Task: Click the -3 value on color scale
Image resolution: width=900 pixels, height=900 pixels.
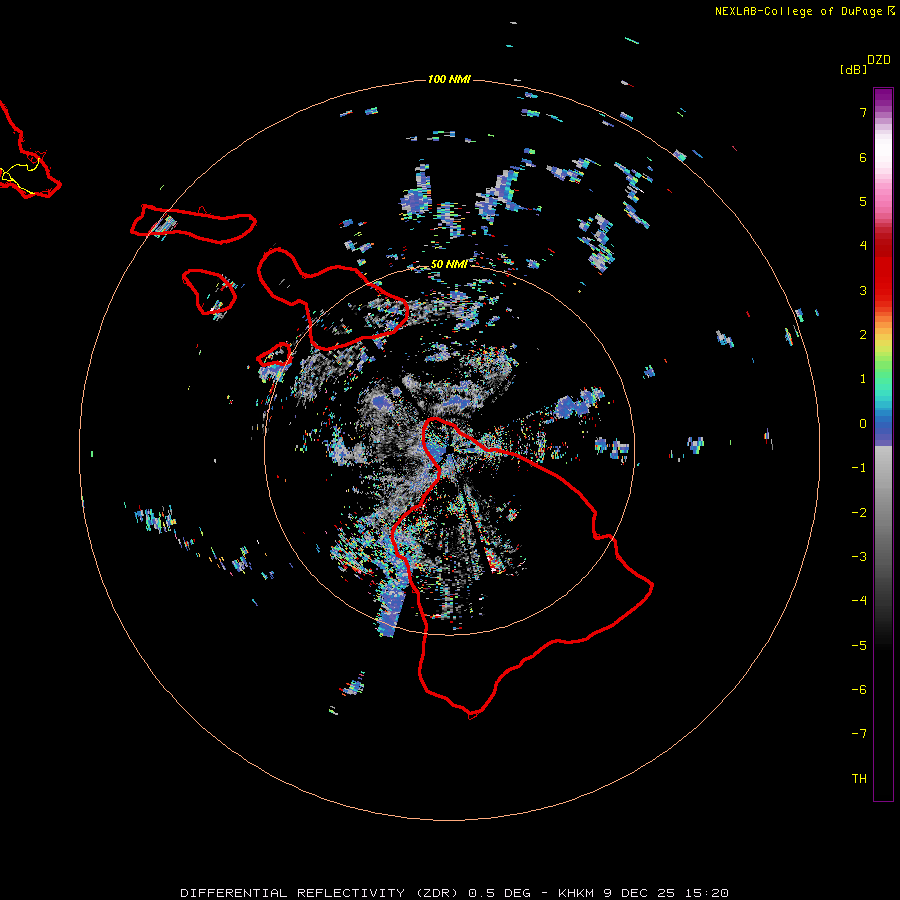Action: click(859, 557)
